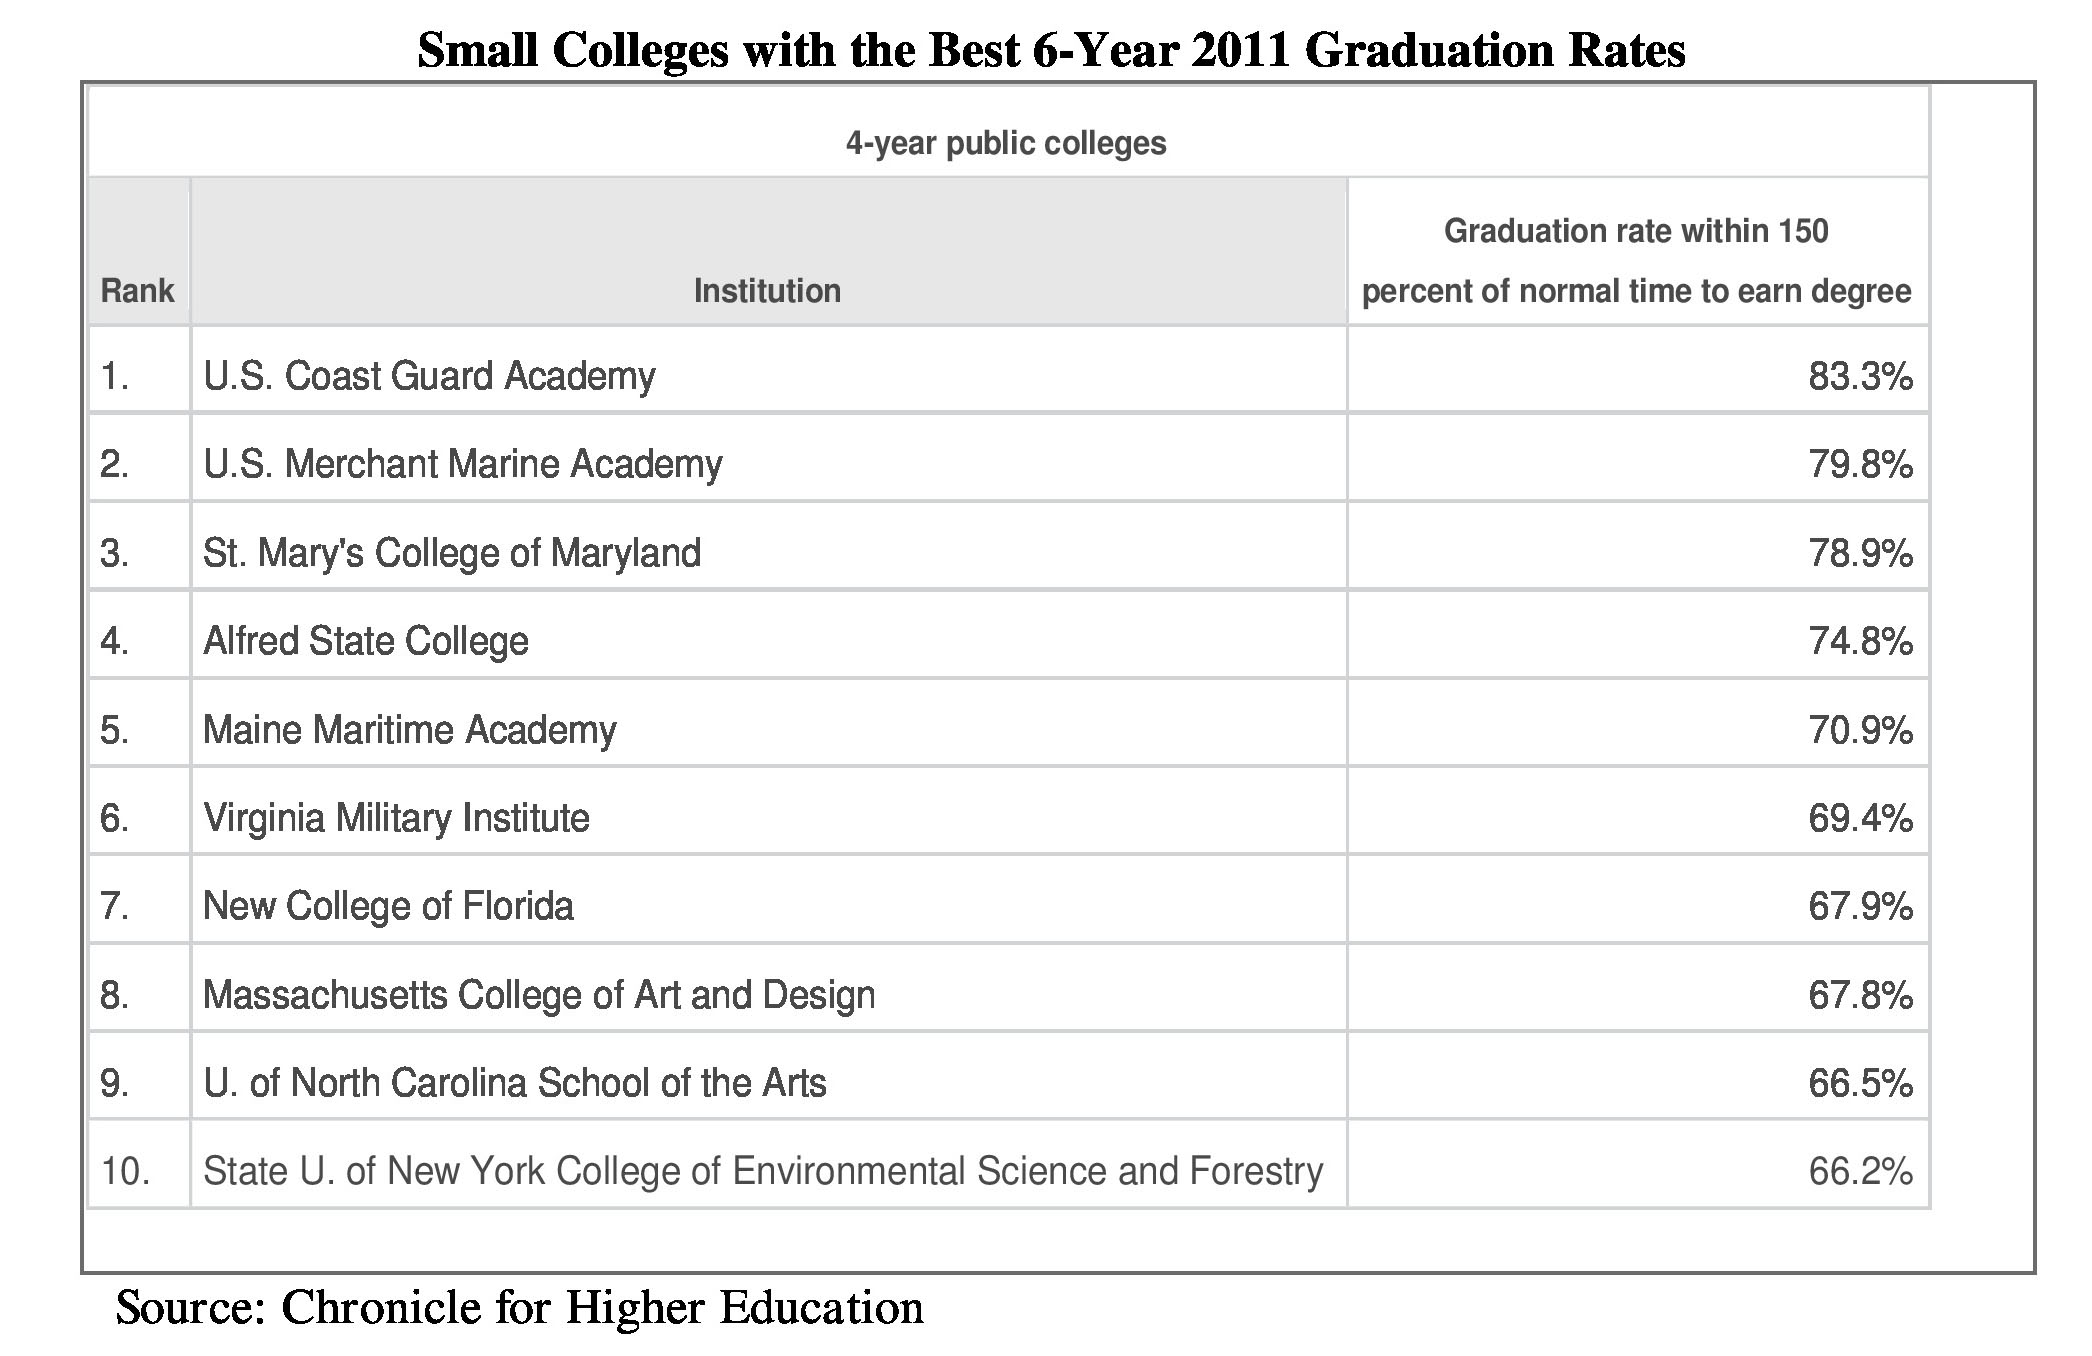
Task: Click the "Rank" column header
Action: [137, 291]
